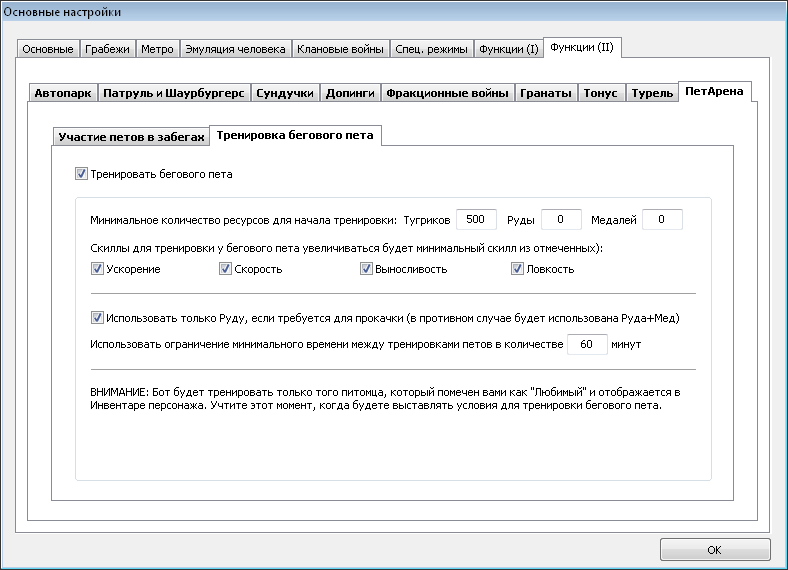Click the Тугриков amount input field
The image size is (788, 570).
click(476, 219)
